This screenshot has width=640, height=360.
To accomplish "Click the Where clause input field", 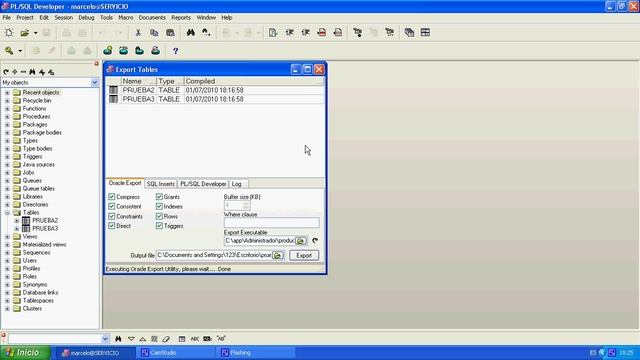I will 272,223.
